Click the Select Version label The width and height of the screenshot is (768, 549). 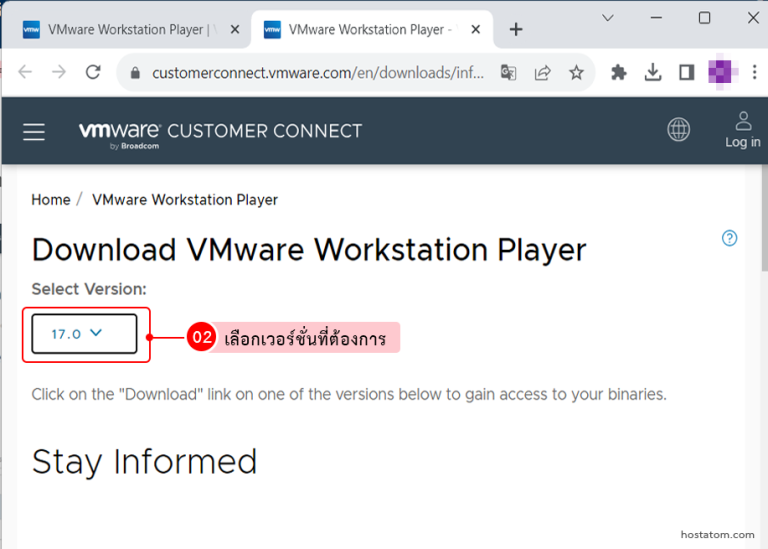click(89, 289)
